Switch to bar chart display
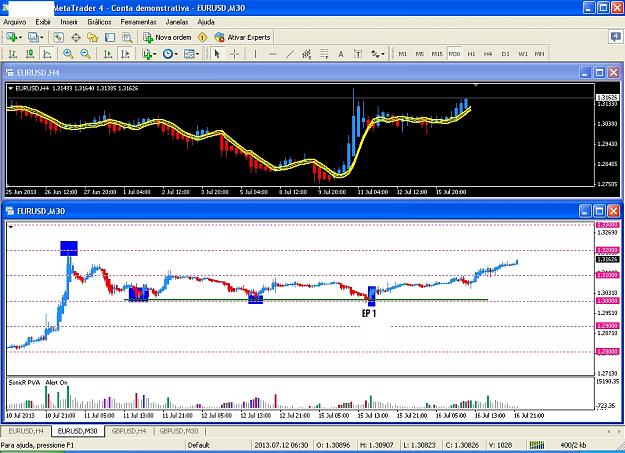 click(x=12, y=54)
